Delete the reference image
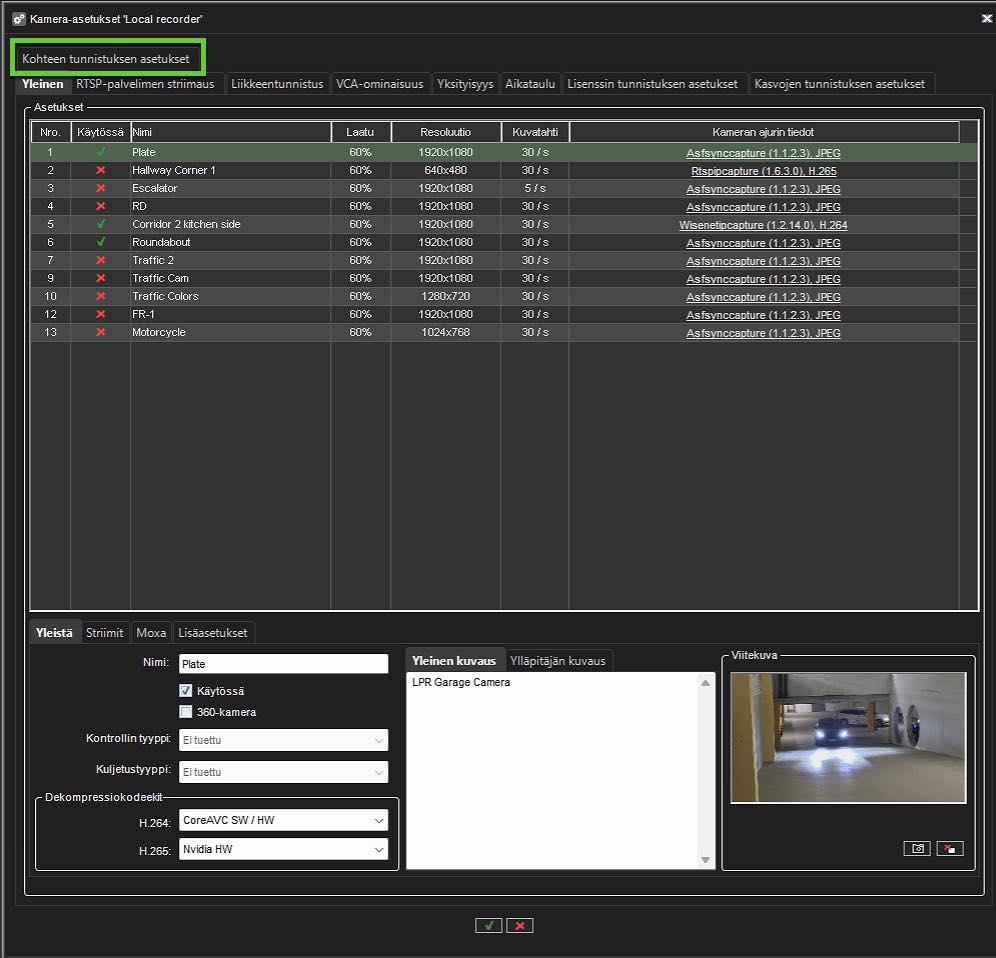Screen dimensions: 996x958 point(949,848)
